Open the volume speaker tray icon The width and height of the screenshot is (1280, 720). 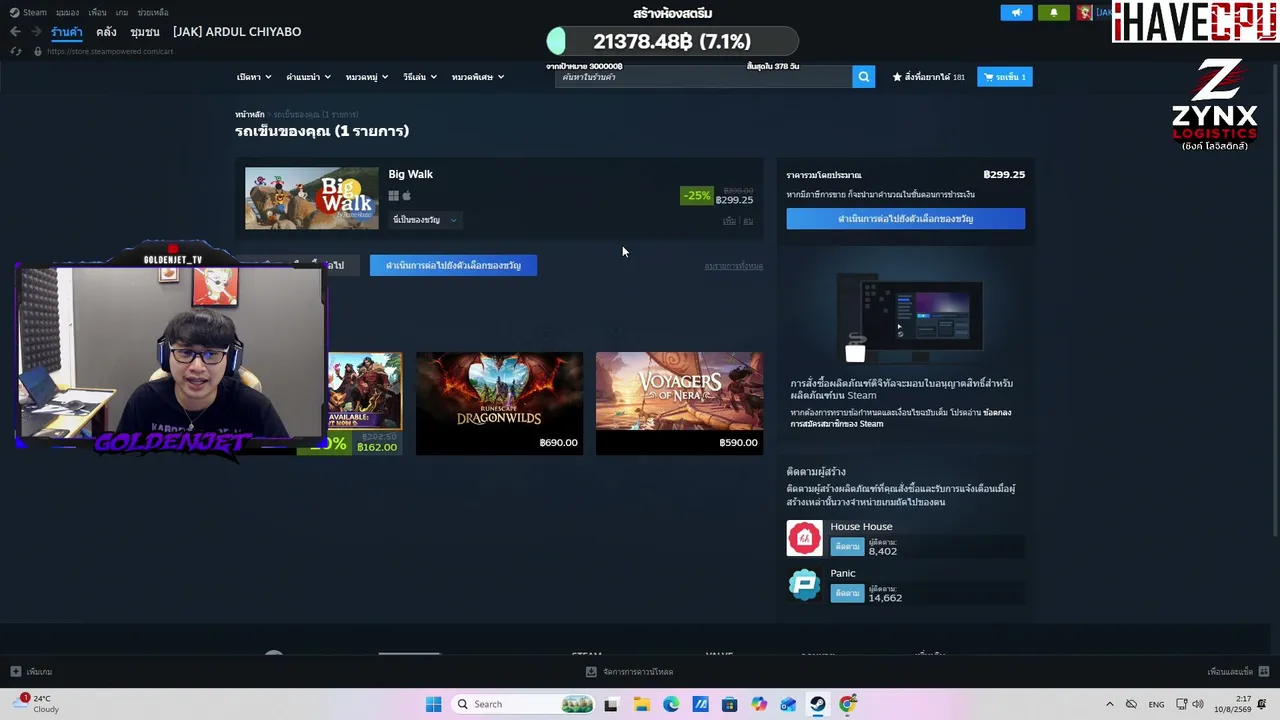tap(1198, 704)
